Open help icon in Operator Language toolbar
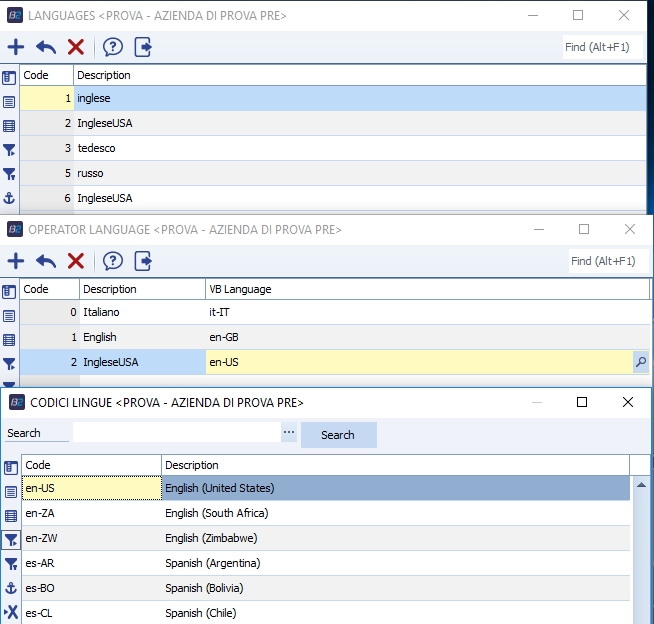The width and height of the screenshot is (654, 624). [113, 261]
